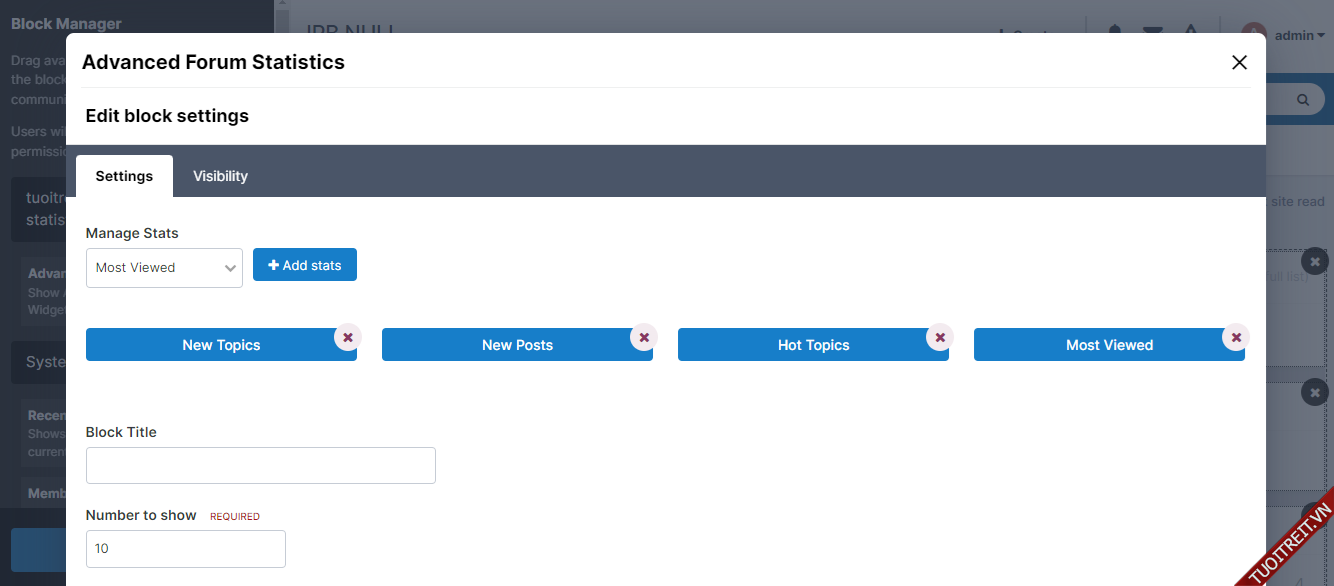1334x586 pixels.
Task: Click the Add stats button
Action: click(305, 265)
